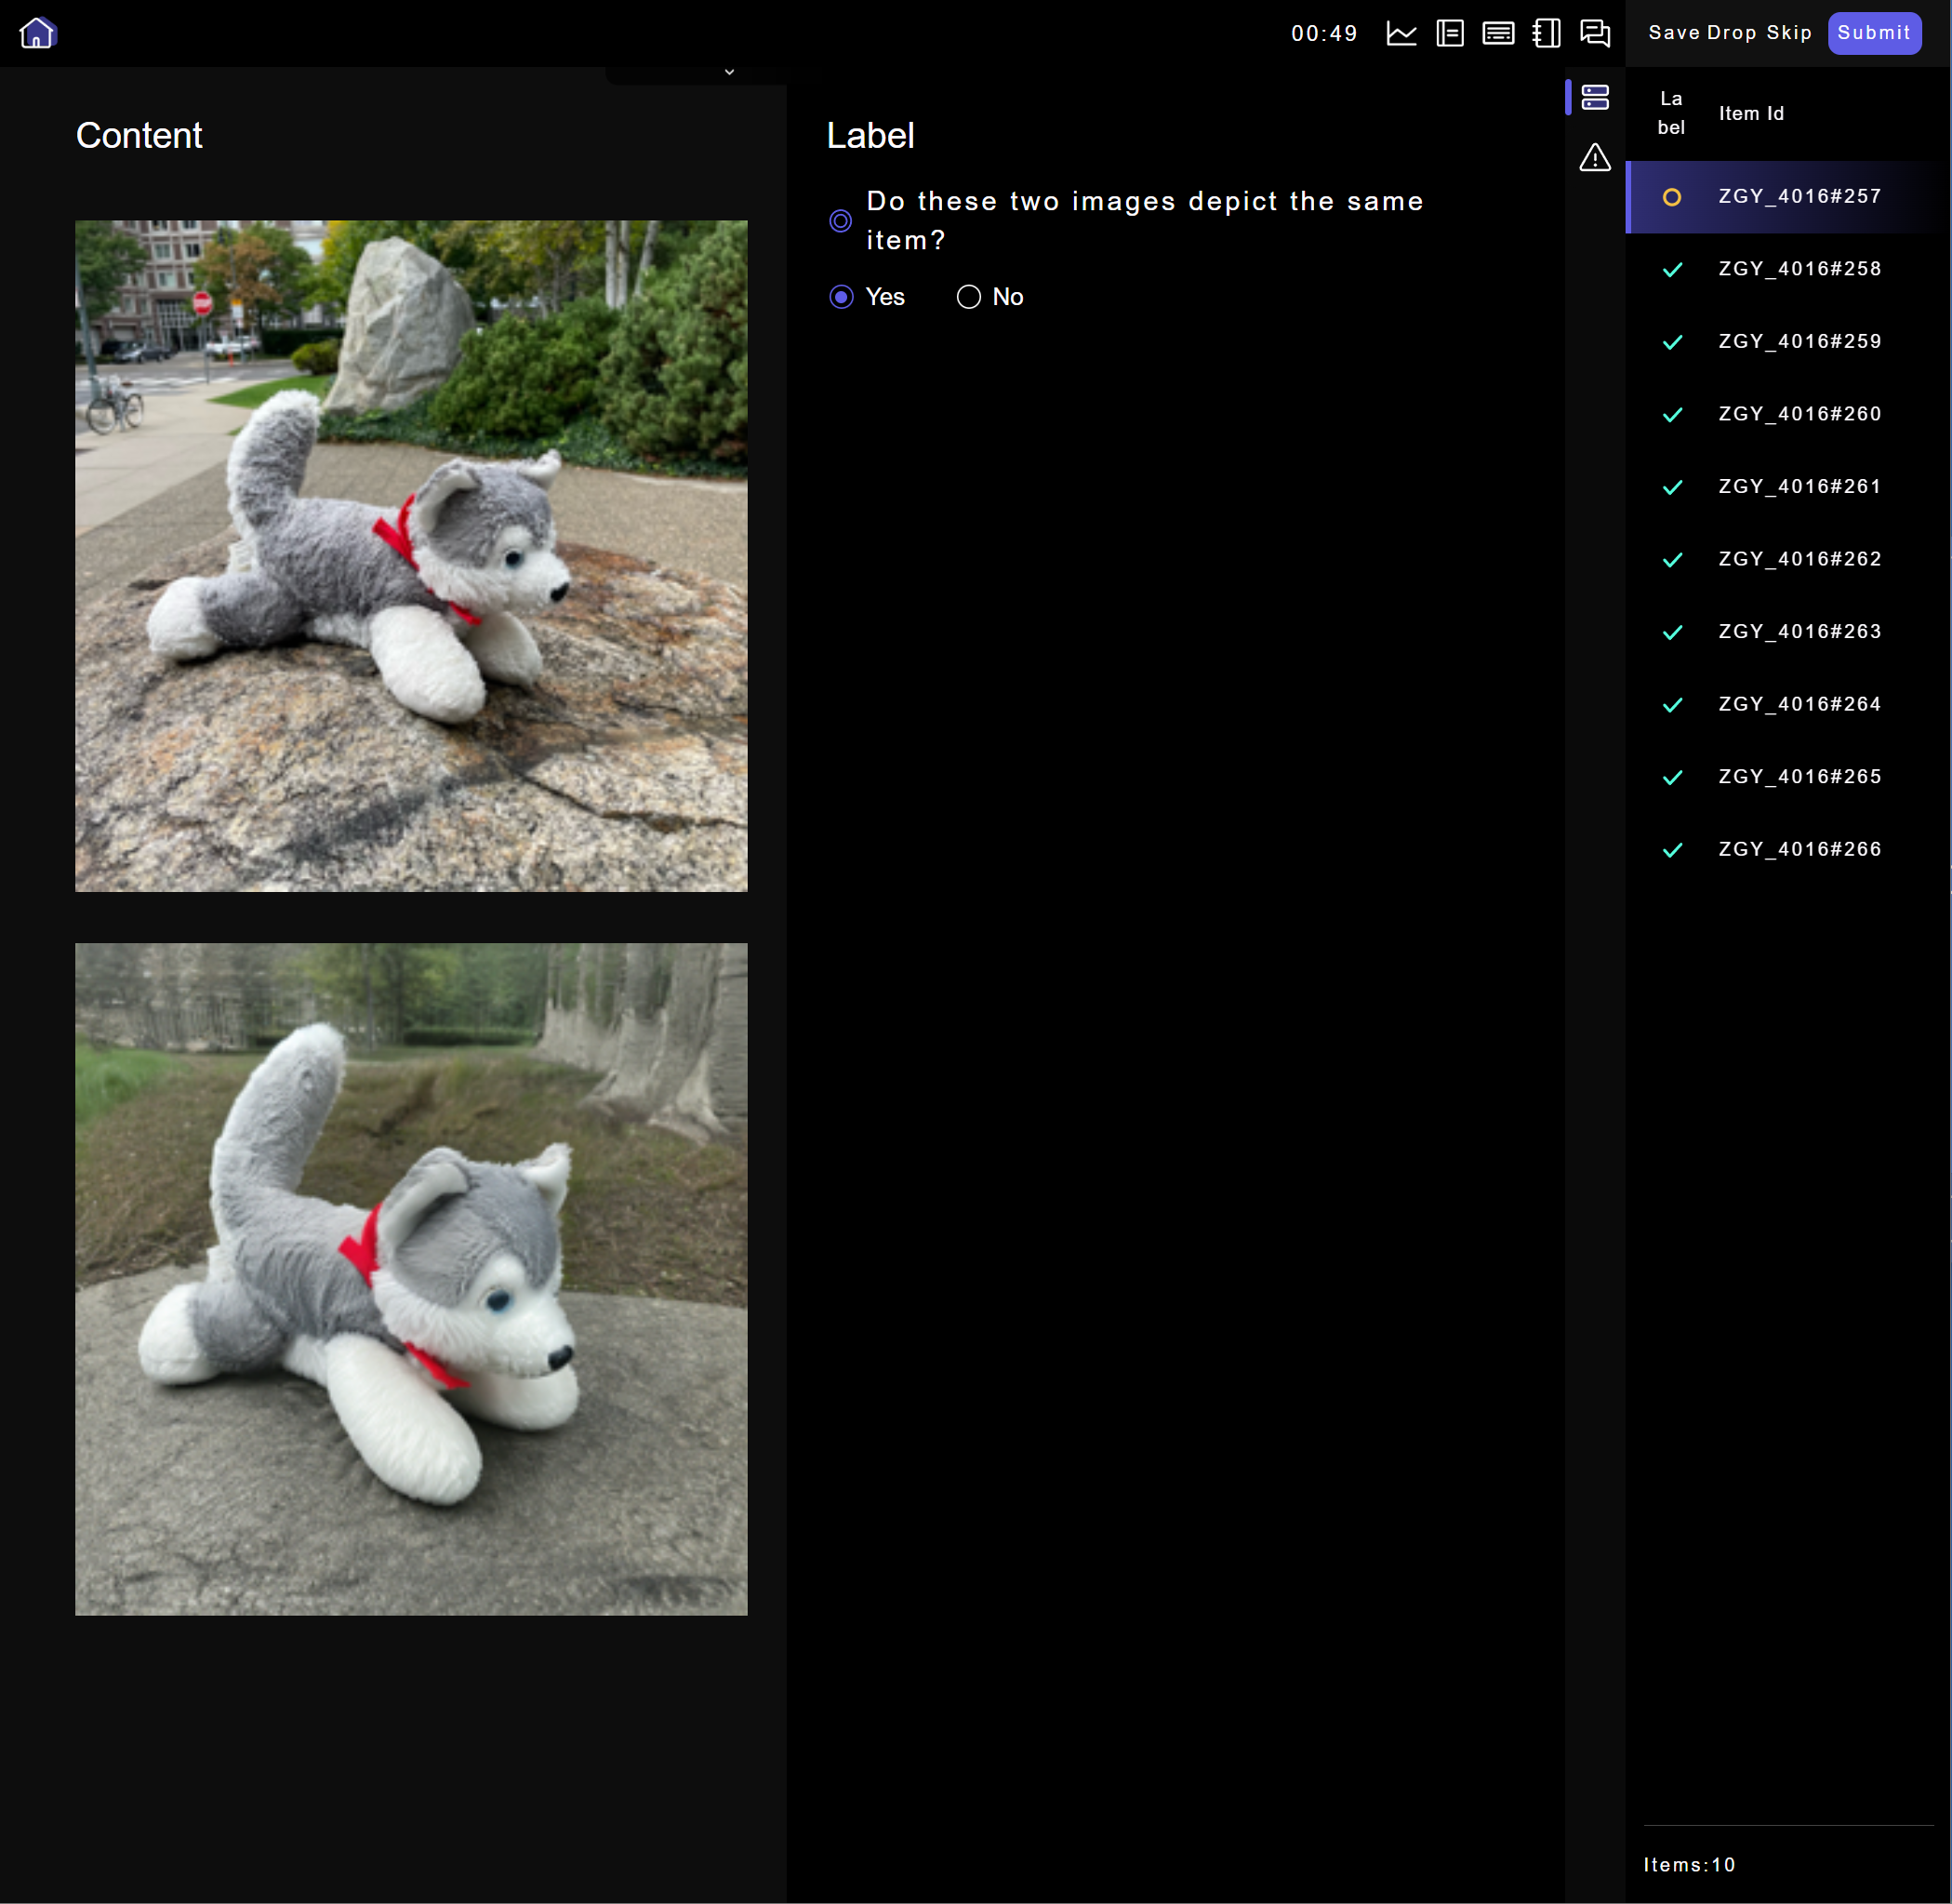Click the Item Id column header
The height and width of the screenshot is (1904, 1952).
[x=1750, y=113]
